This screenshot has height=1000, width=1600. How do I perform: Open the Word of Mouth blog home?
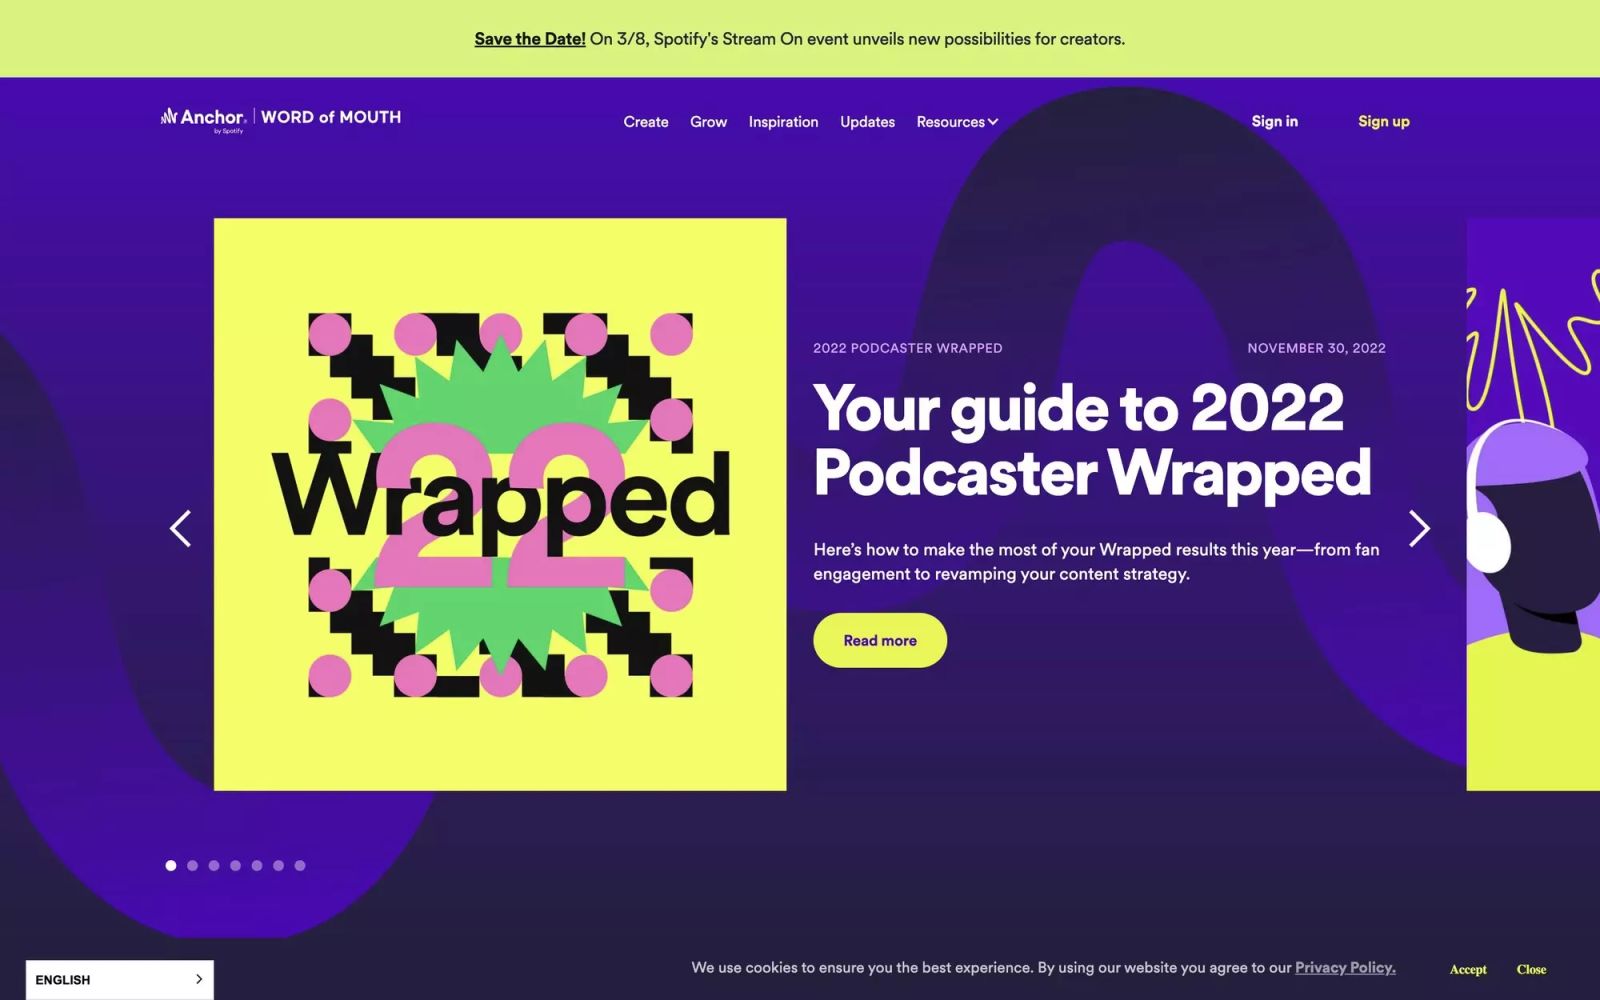pyautogui.click(x=331, y=117)
